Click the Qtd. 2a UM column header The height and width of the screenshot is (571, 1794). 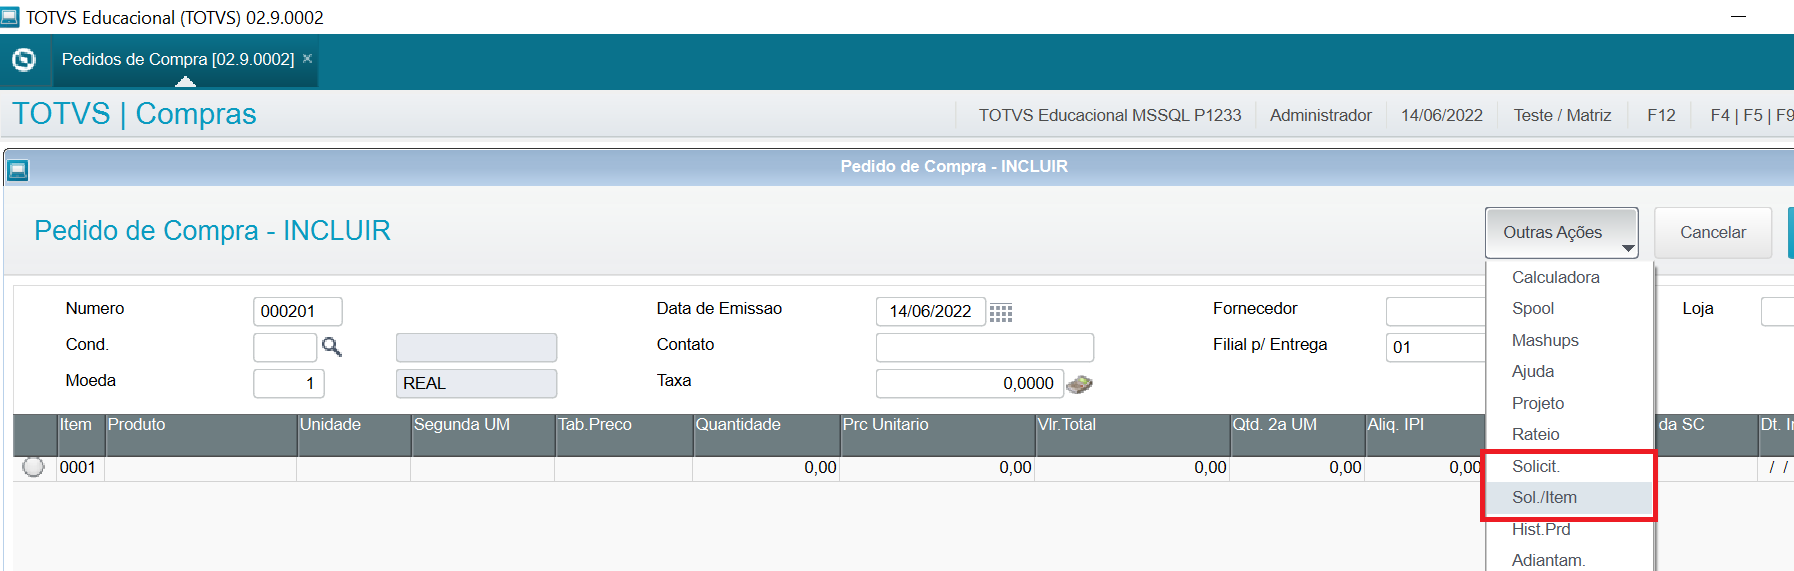(x=1297, y=435)
